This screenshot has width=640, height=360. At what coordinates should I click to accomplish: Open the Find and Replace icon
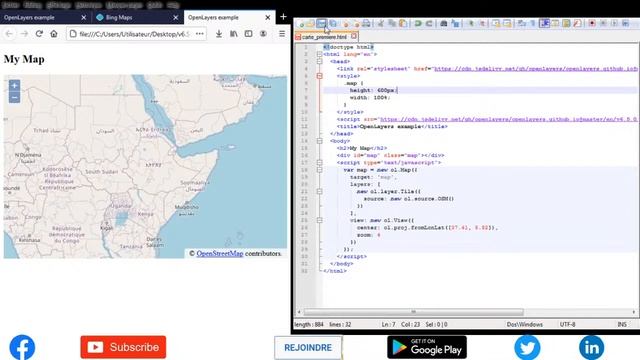pyautogui.click(x=456, y=24)
